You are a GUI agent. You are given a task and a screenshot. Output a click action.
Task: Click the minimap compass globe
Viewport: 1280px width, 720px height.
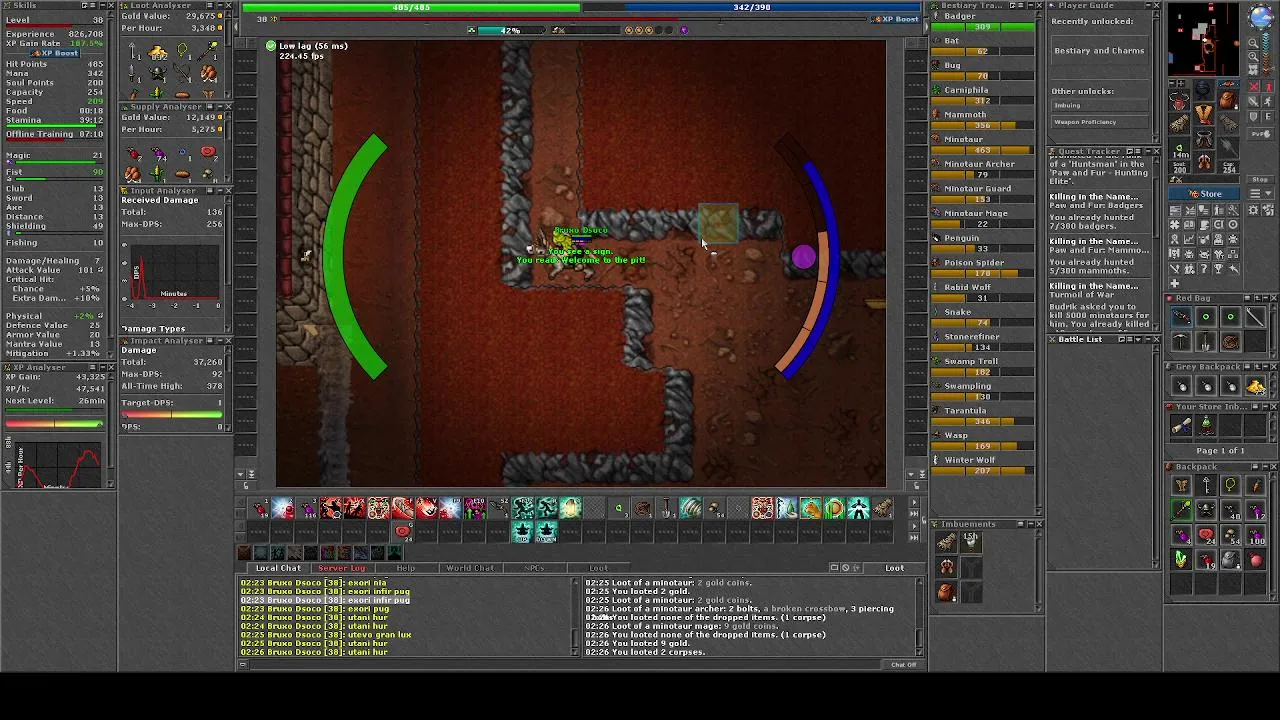(1261, 16)
